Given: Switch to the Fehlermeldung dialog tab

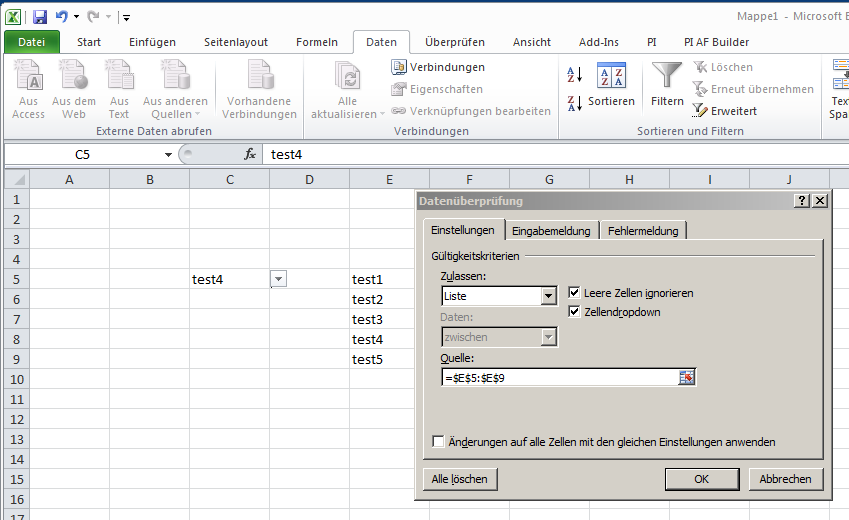Looking at the screenshot, I should [643, 231].
